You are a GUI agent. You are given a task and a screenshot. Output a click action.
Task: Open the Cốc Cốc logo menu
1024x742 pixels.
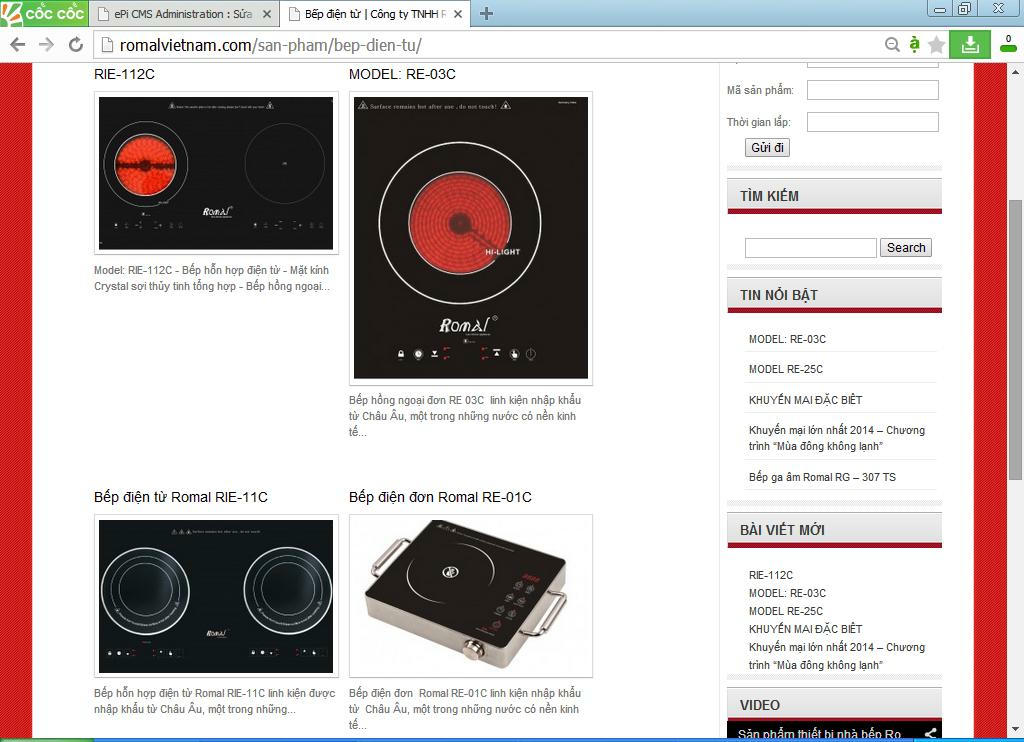[x=44, y=13]
